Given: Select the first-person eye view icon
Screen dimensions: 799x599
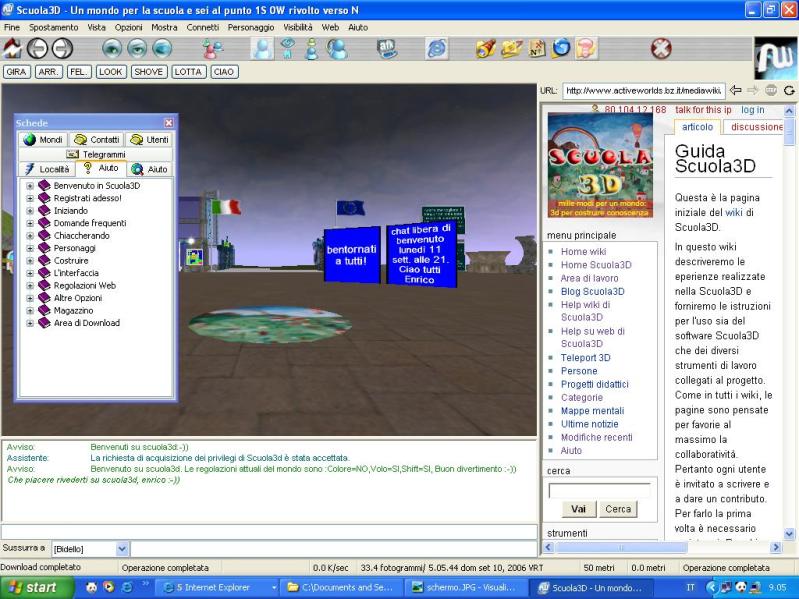Looking at the screenshot, I should [112, 48].
